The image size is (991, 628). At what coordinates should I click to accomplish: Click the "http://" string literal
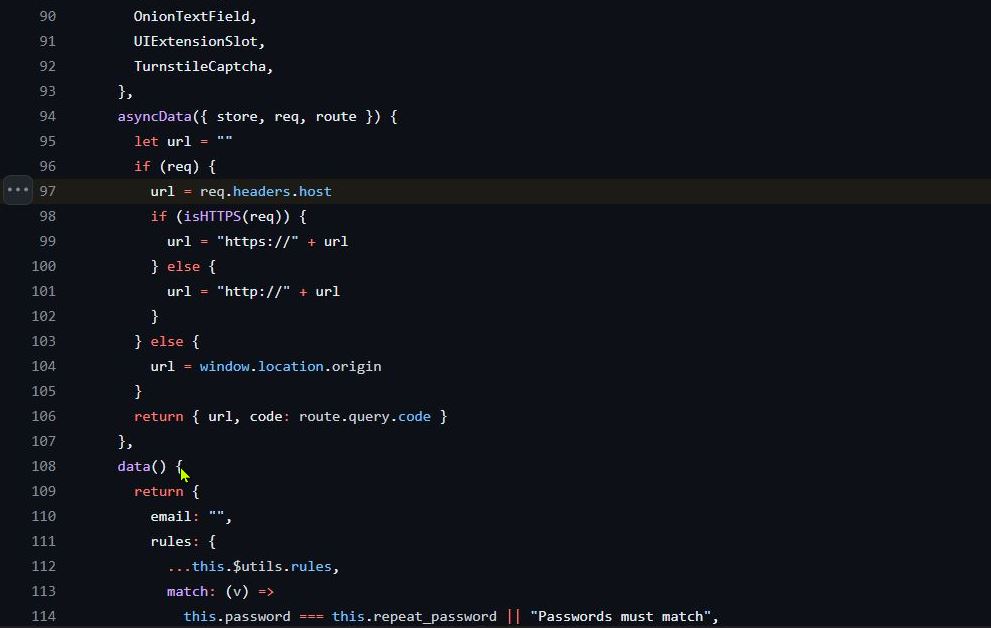pos(253,291)
